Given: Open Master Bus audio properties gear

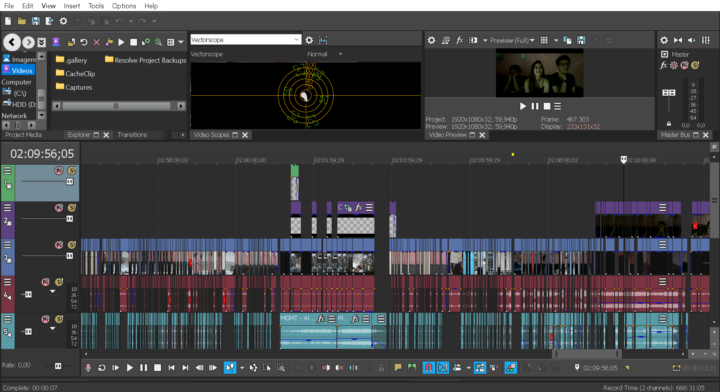Looking at the screenshot, I should point(664,40).
